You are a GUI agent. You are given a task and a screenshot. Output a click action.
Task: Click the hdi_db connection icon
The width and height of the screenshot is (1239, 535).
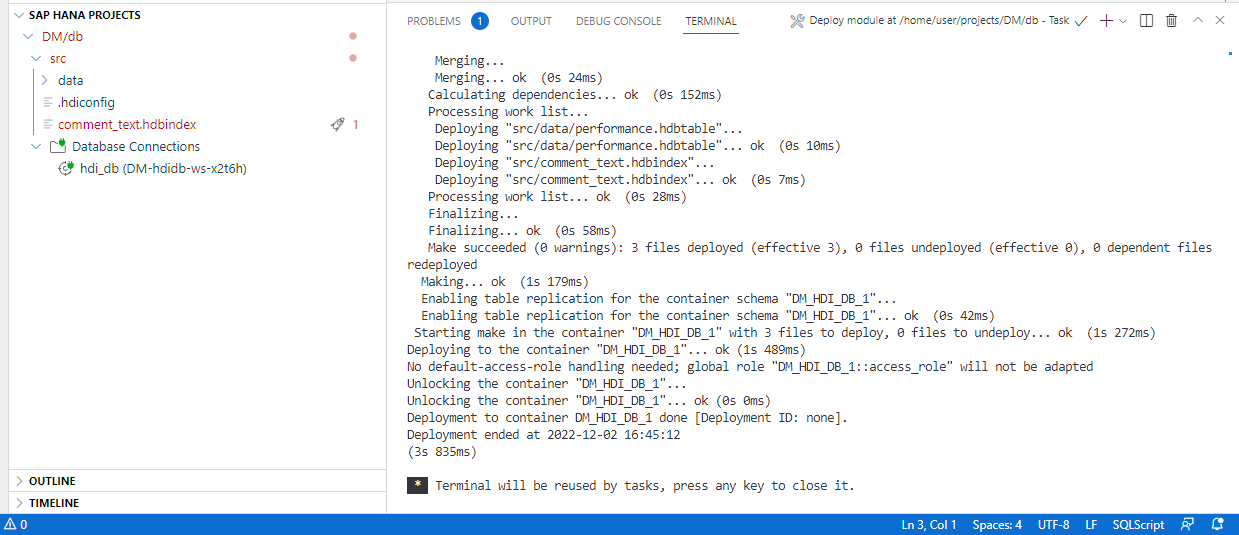[x=65, y=168]
